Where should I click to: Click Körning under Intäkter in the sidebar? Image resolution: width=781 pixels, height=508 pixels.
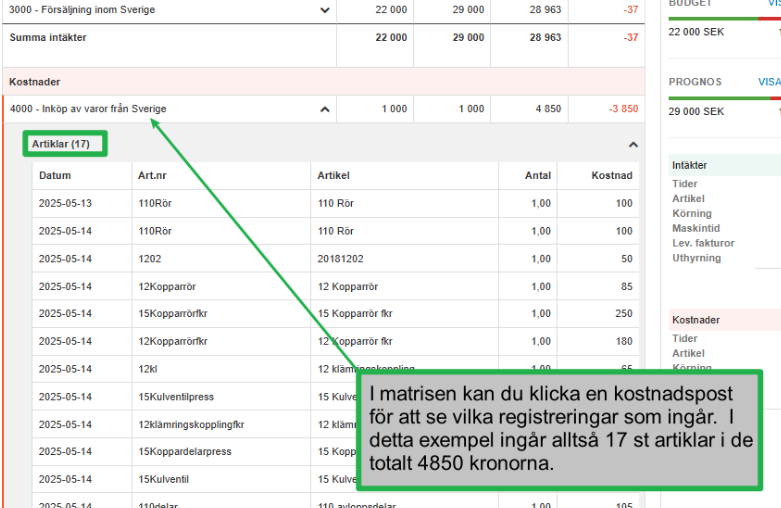(692, 213)
